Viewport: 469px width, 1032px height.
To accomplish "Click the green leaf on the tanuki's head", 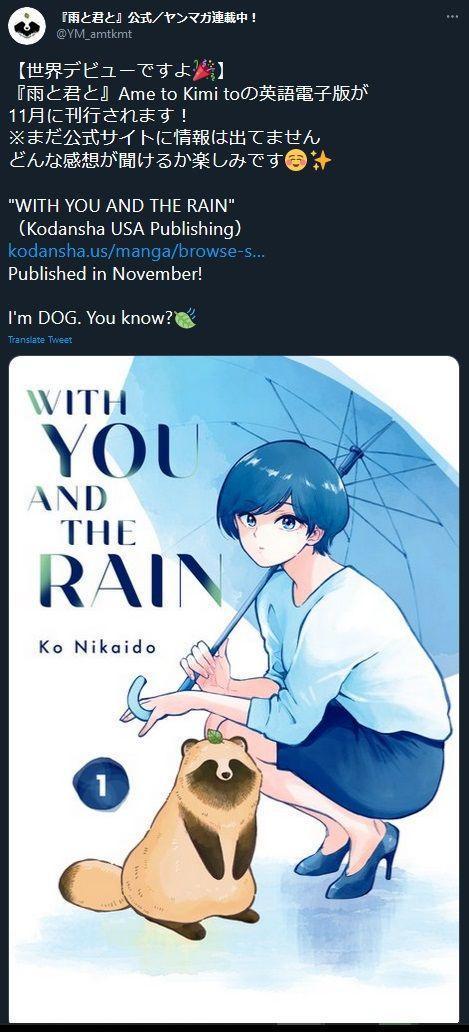I will pyautogui.click(x=214, y=736).
